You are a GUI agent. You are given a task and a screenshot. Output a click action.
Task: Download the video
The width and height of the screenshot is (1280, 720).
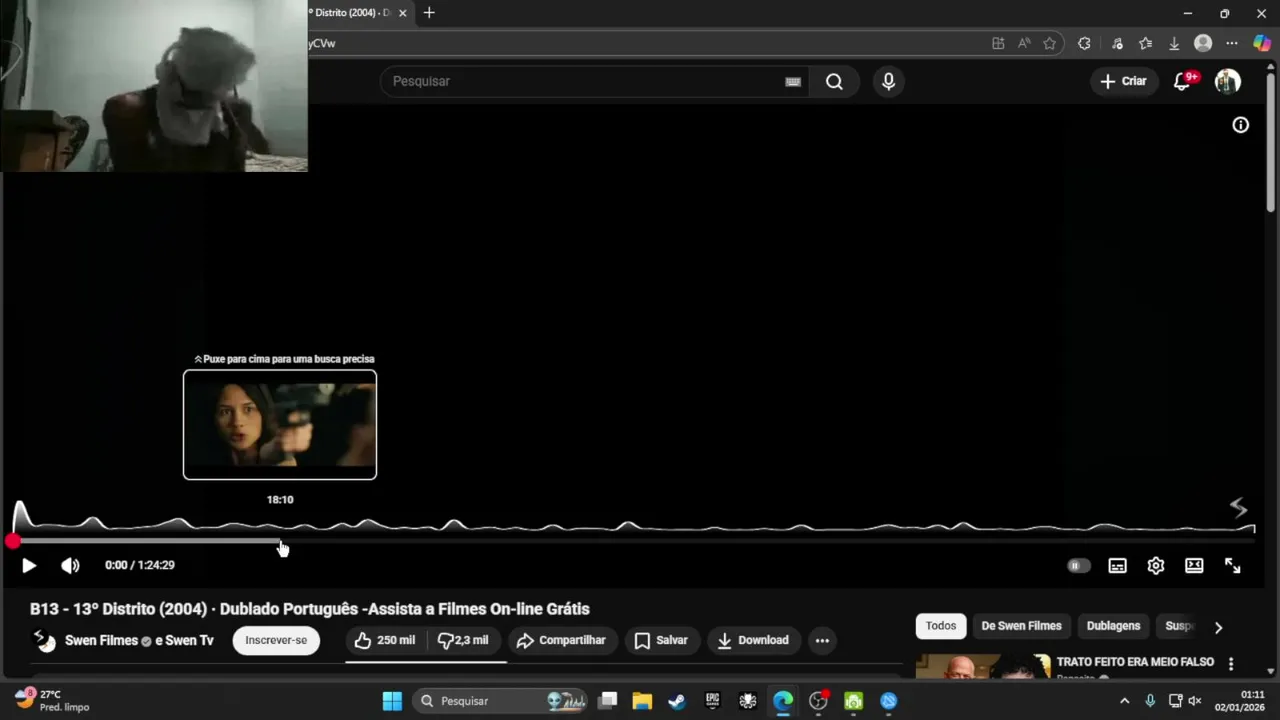753,640
